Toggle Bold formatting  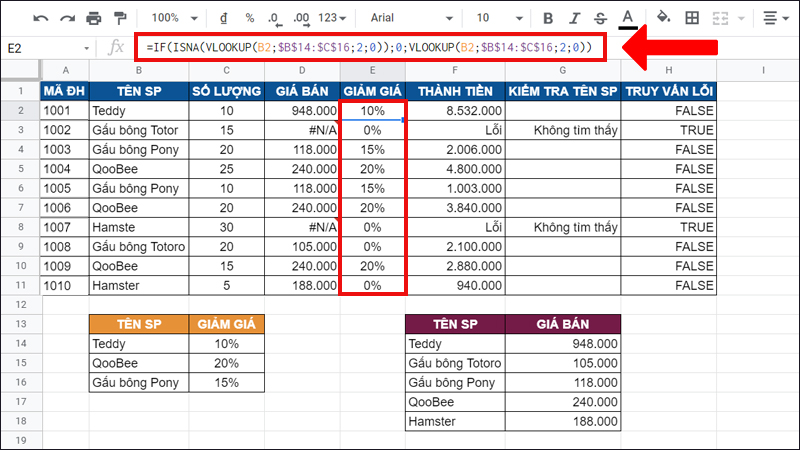tap(548, 18)
